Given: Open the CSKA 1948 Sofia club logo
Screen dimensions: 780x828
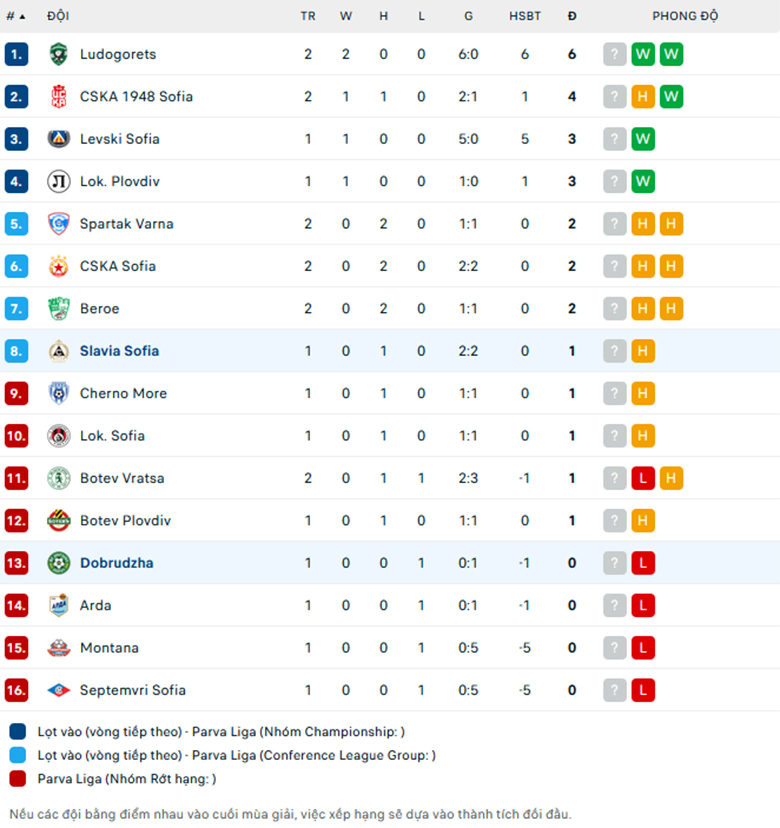Looking at the screenshot, I should [x=59, y=97].
